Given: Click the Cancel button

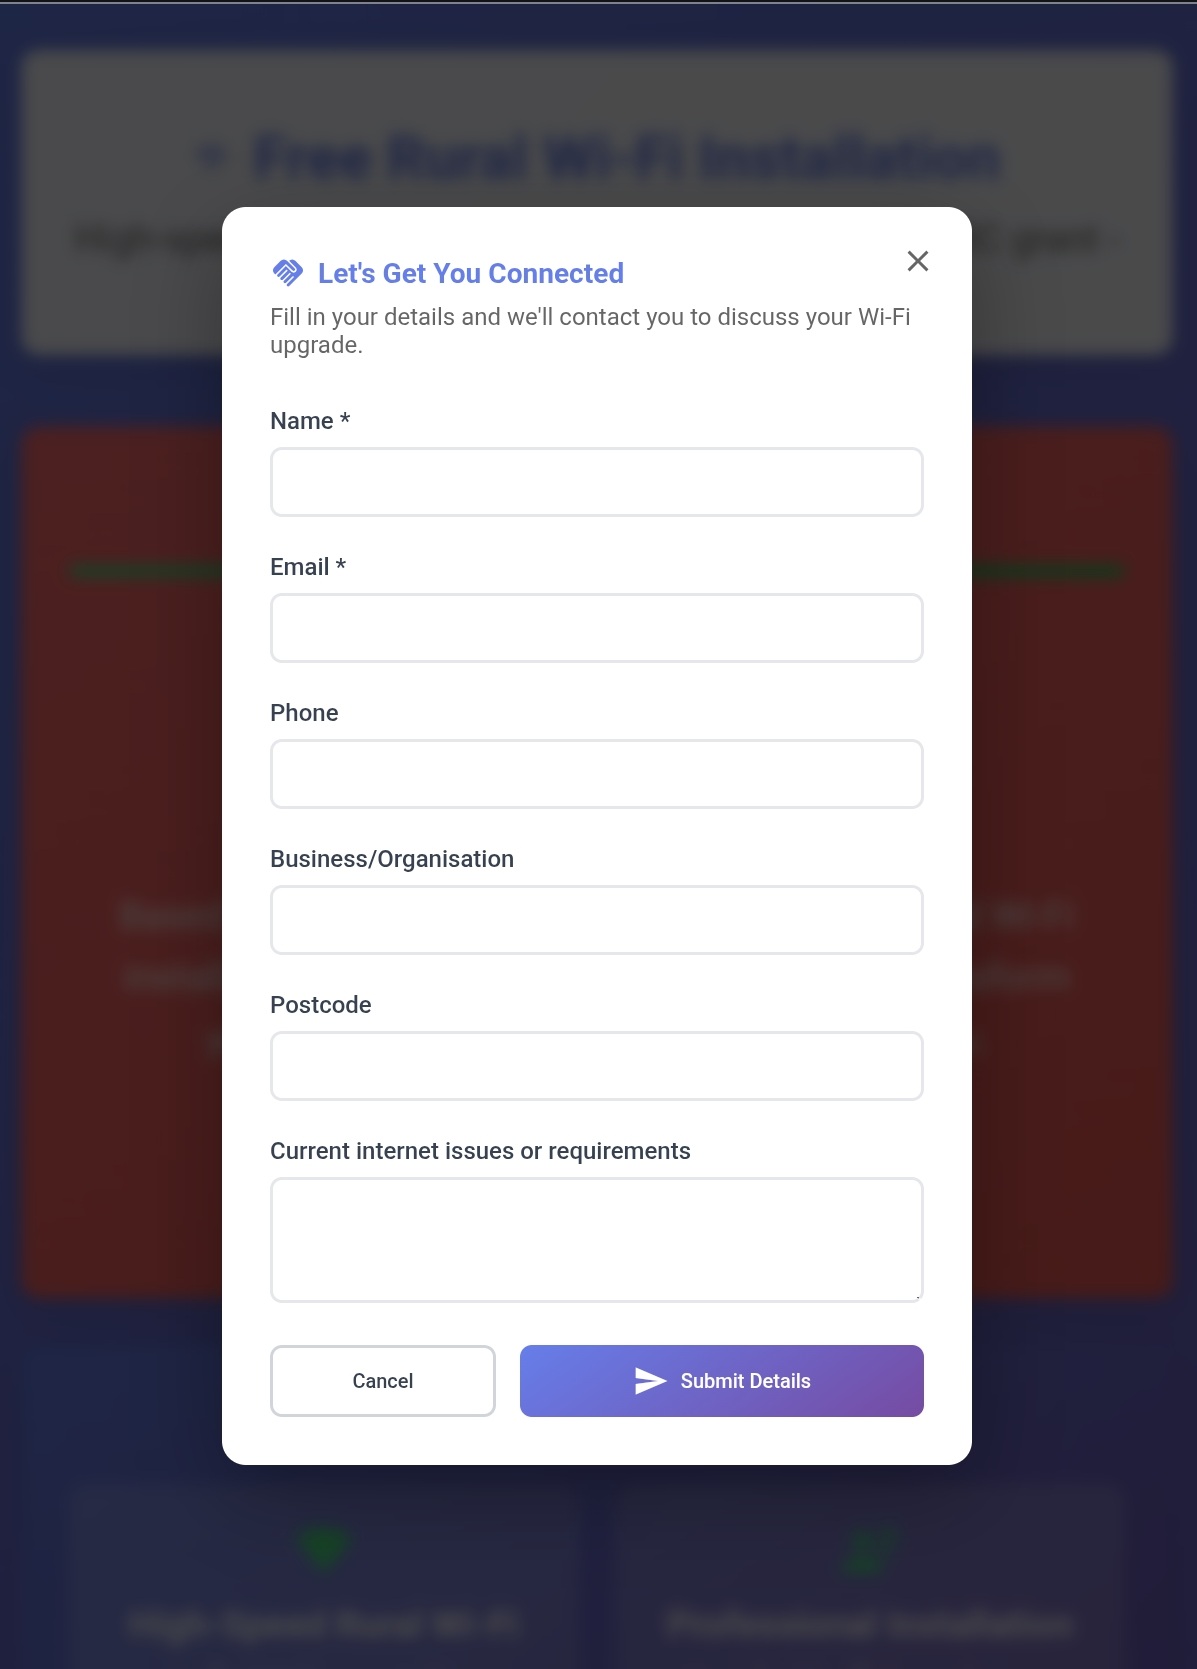Looking at the screenshot, I should tap(382, 1380).
